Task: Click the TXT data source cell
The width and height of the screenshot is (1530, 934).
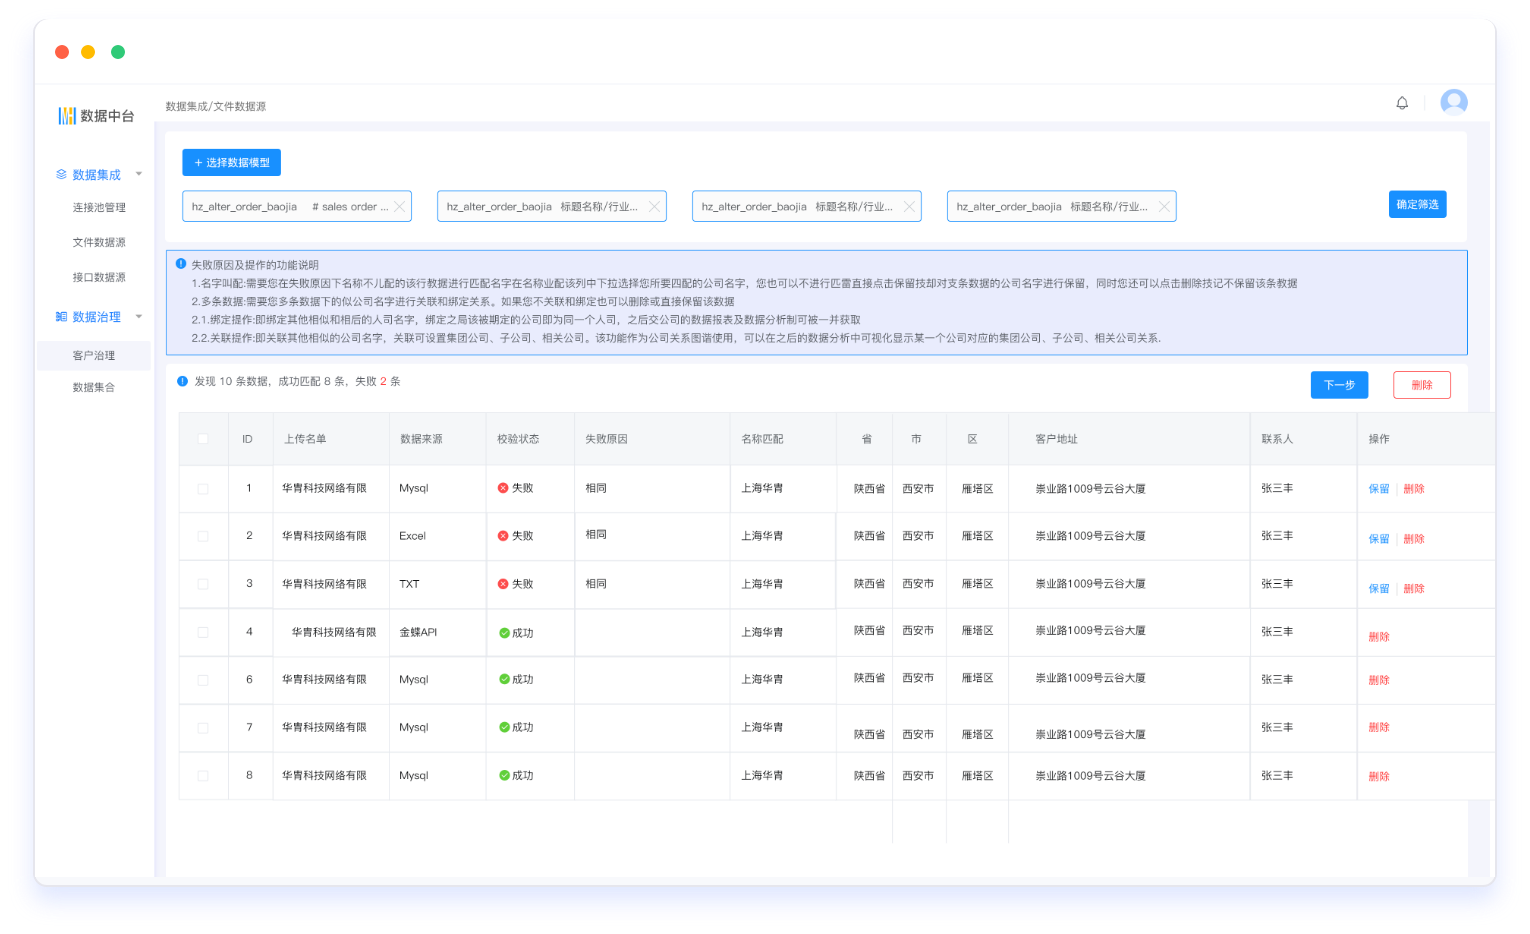Action: point(409,584)
